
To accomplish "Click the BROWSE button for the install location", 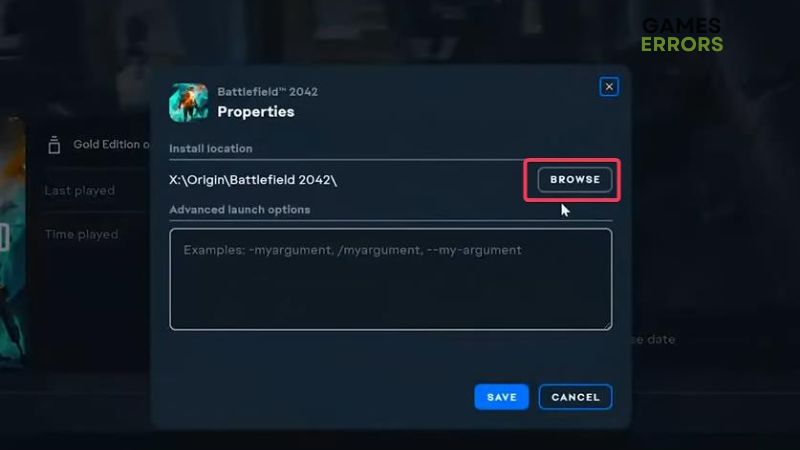I will [x=575, y=180].
